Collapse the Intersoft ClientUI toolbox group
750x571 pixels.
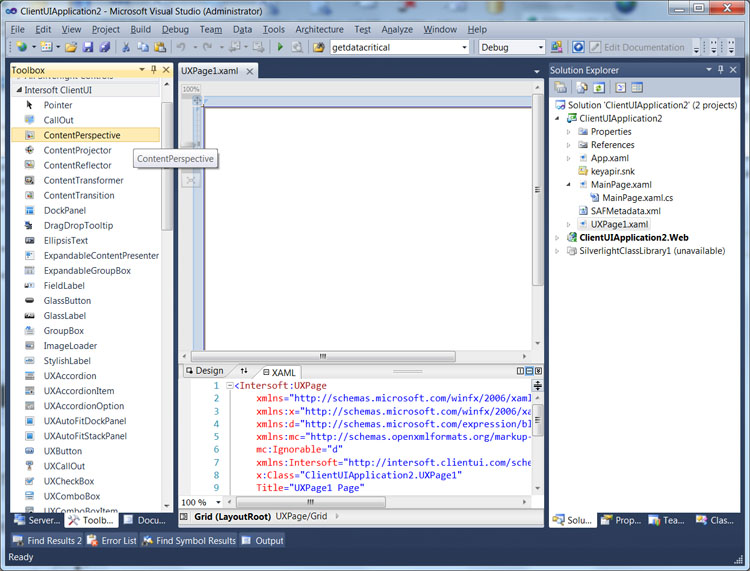pos(19,90)
